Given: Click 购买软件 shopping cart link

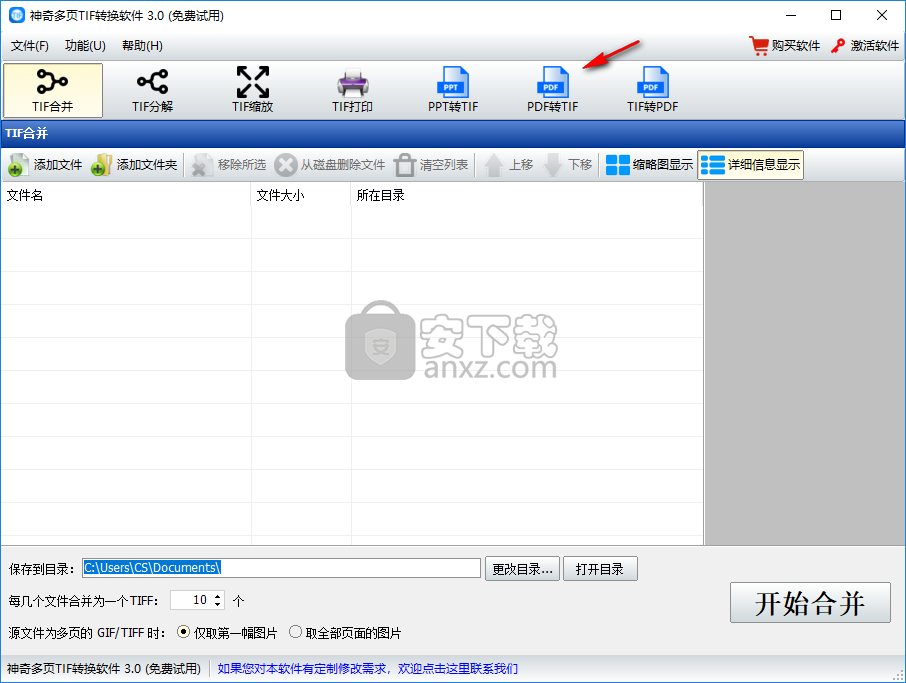Looking at the screenshot, I should point(785,46).
